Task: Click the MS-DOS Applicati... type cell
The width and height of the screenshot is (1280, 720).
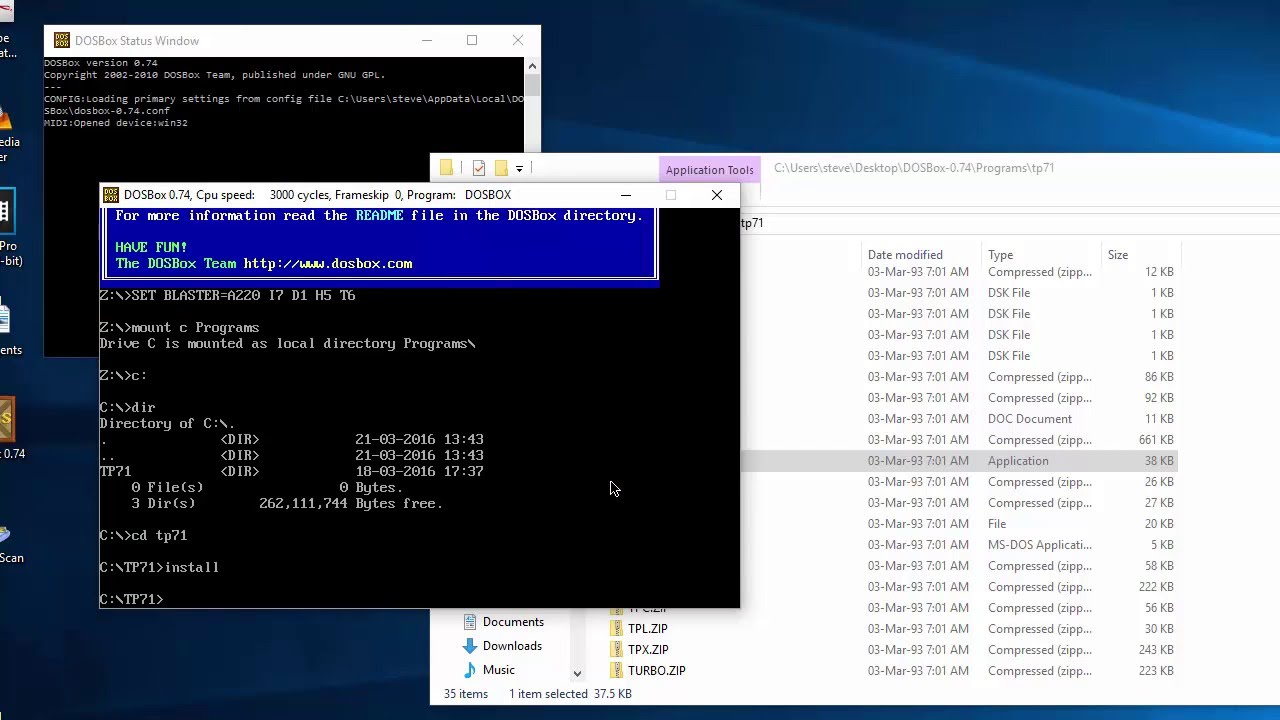Action: [1040, 545]
